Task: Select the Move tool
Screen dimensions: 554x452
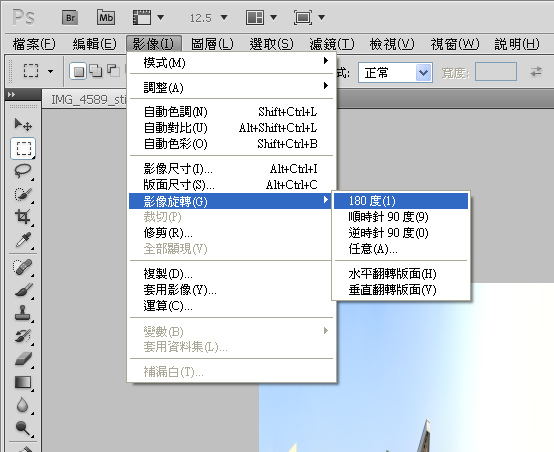Action: click(x=23, y=124)
